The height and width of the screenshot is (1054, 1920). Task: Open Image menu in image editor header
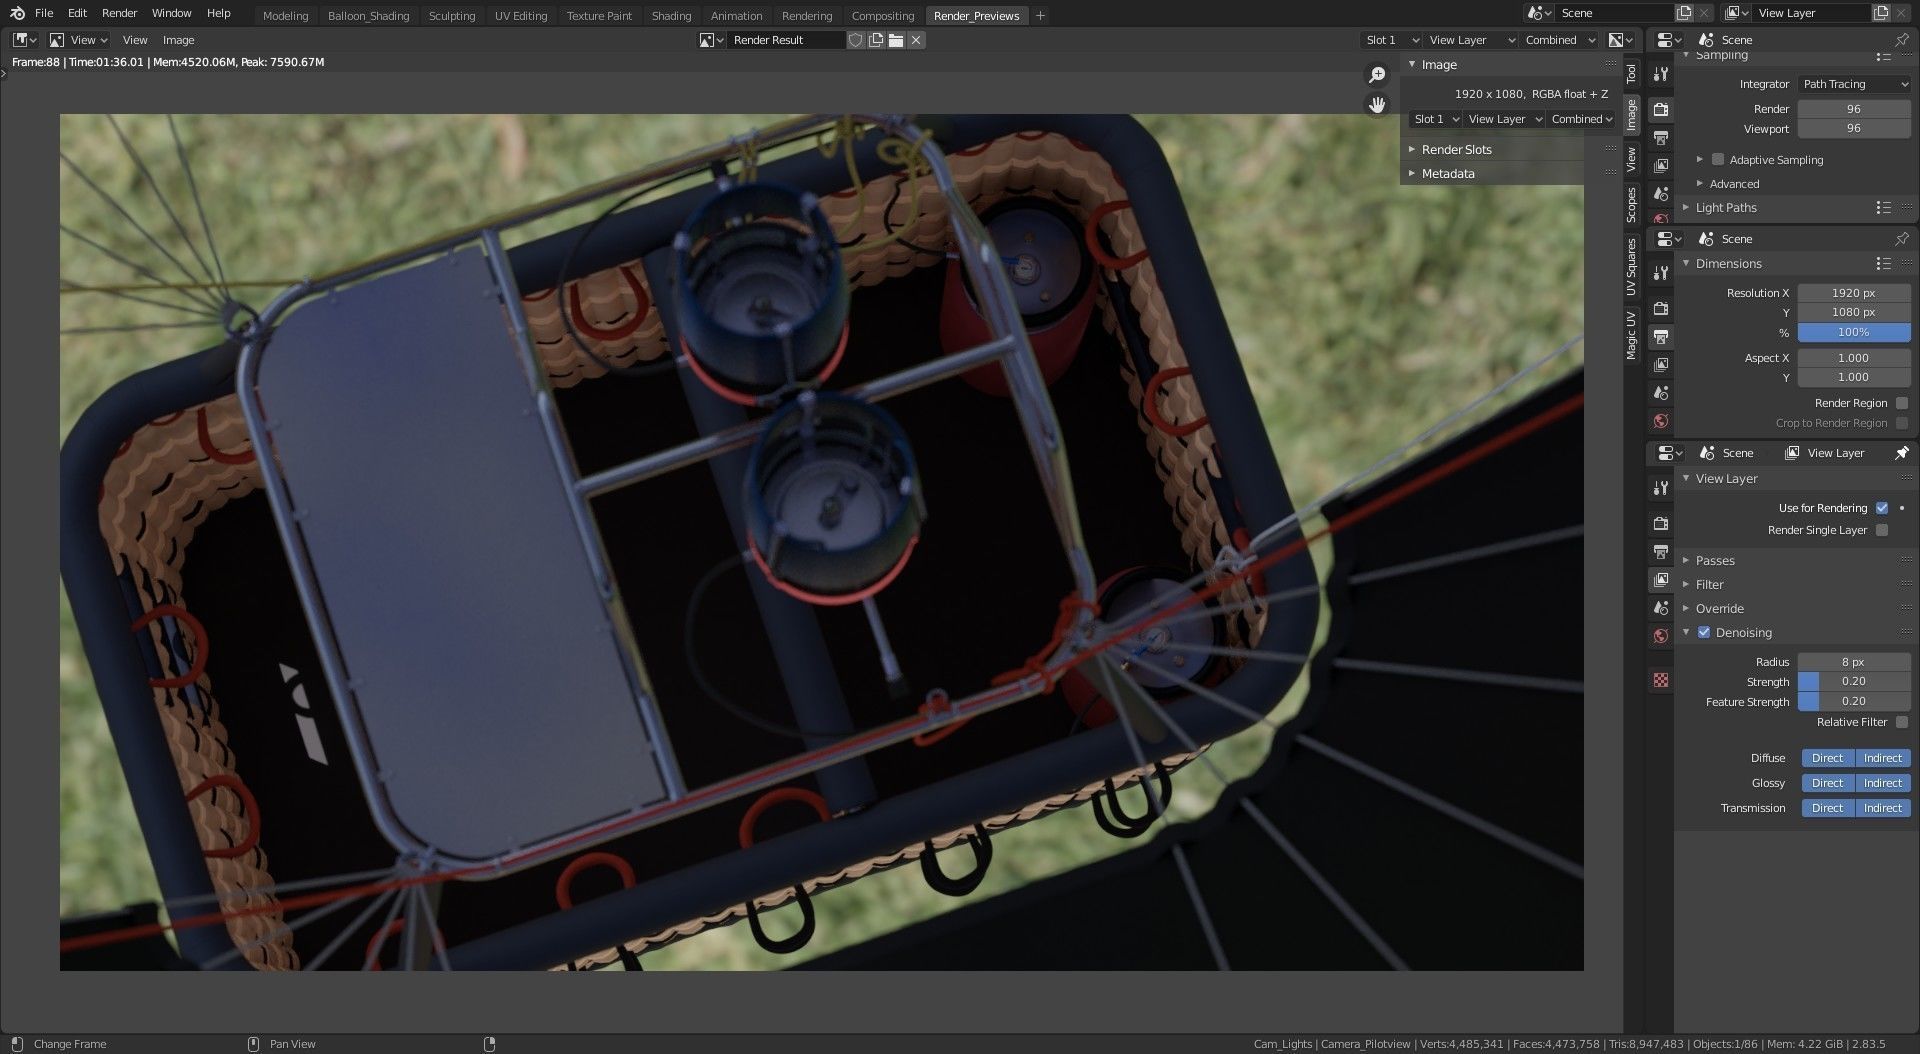coord(178,40)
